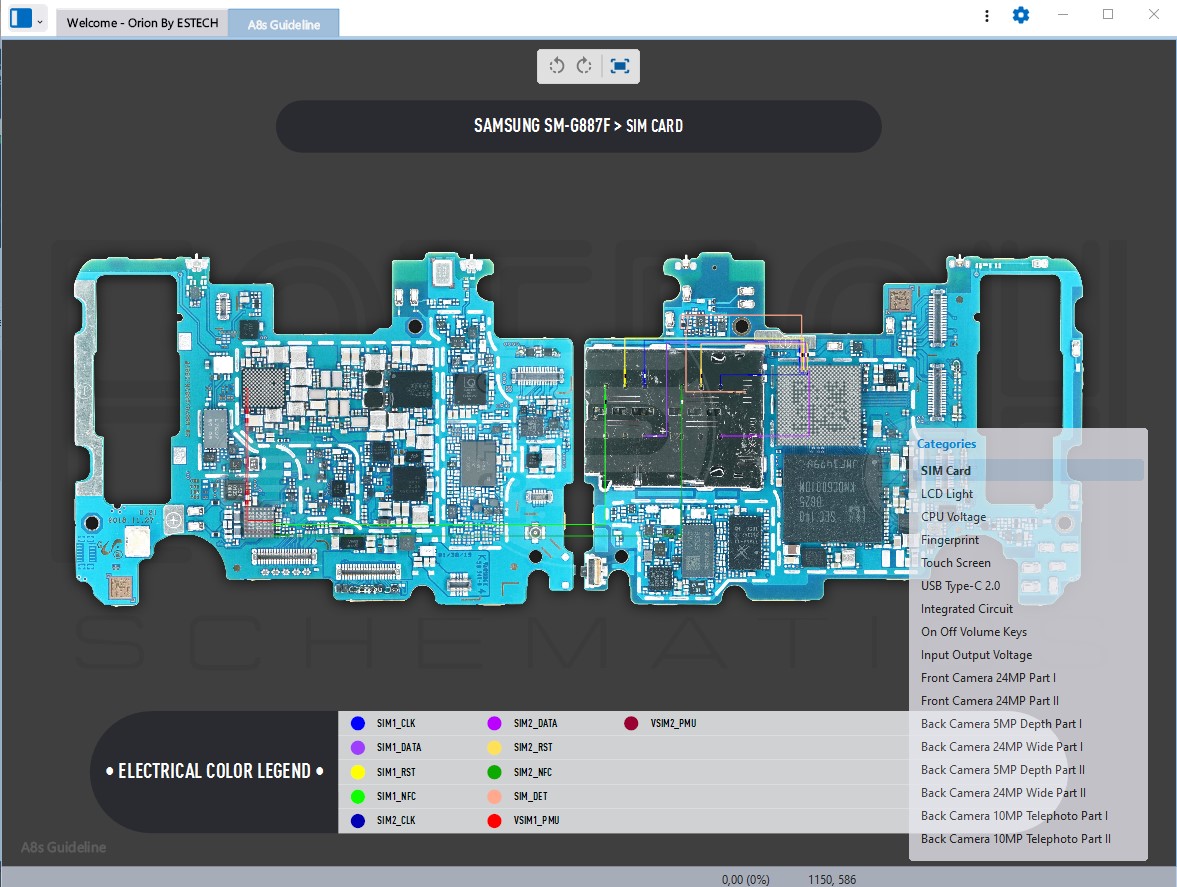Switch to Welcome - Orion By ESTECH tab
The image size is (1177, 887).
142,23
